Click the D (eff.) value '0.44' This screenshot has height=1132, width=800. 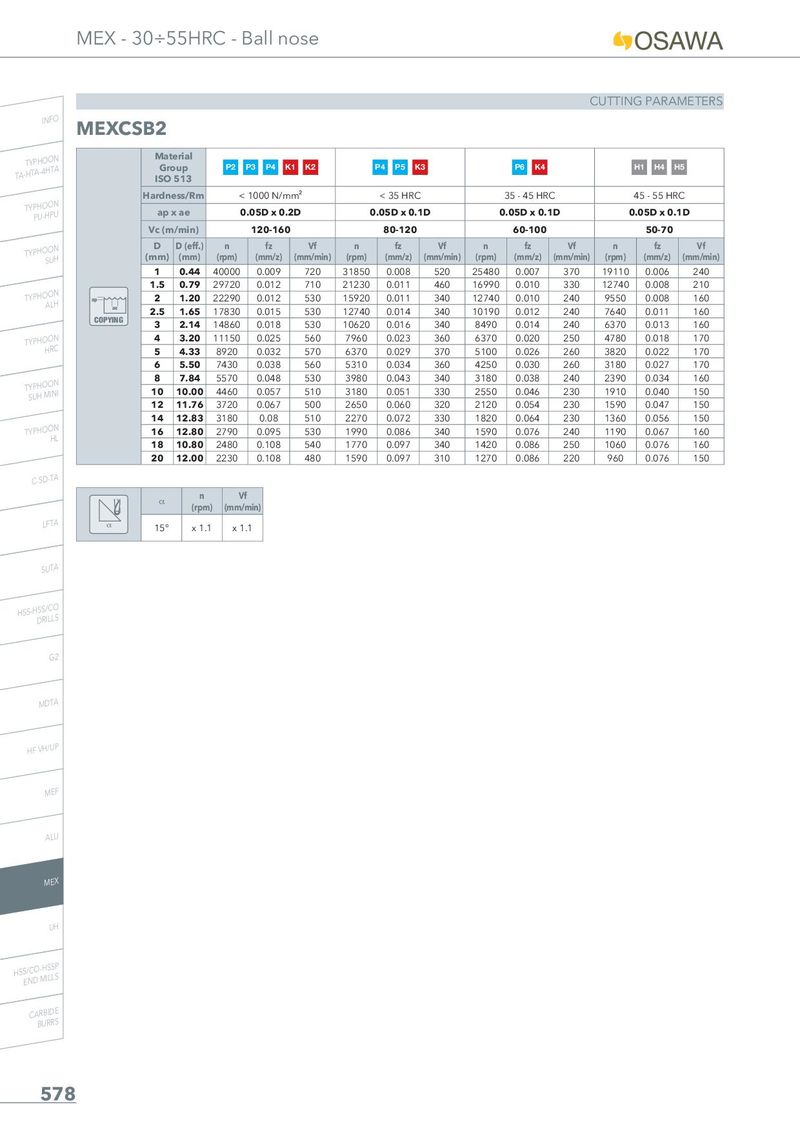click(x=190, y=271)
